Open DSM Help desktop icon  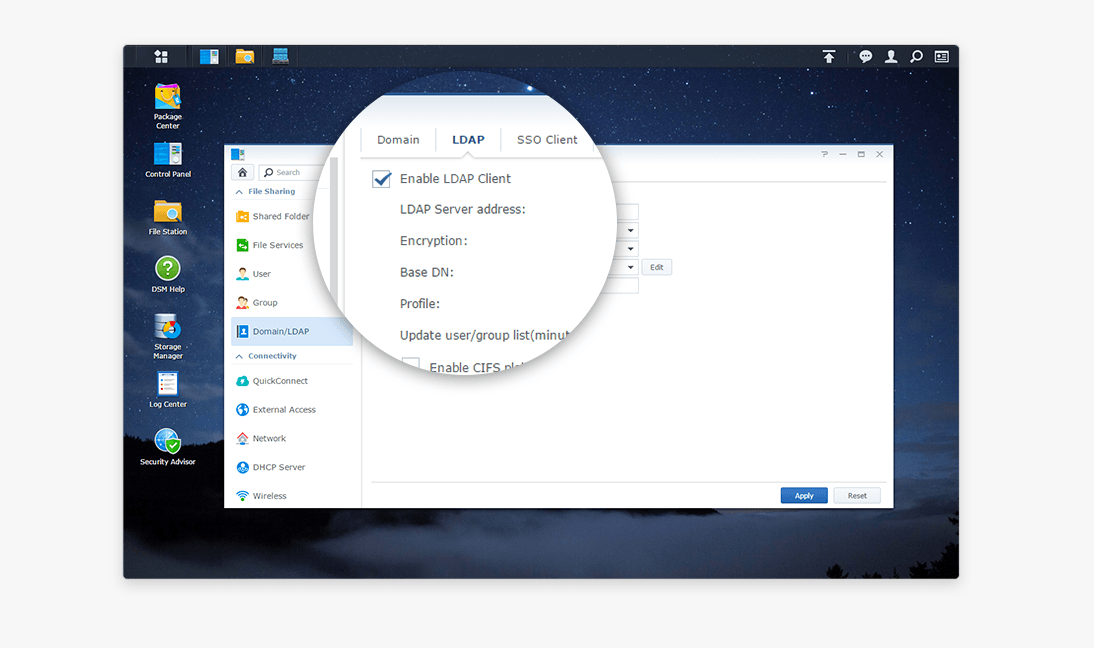[167, 274]
